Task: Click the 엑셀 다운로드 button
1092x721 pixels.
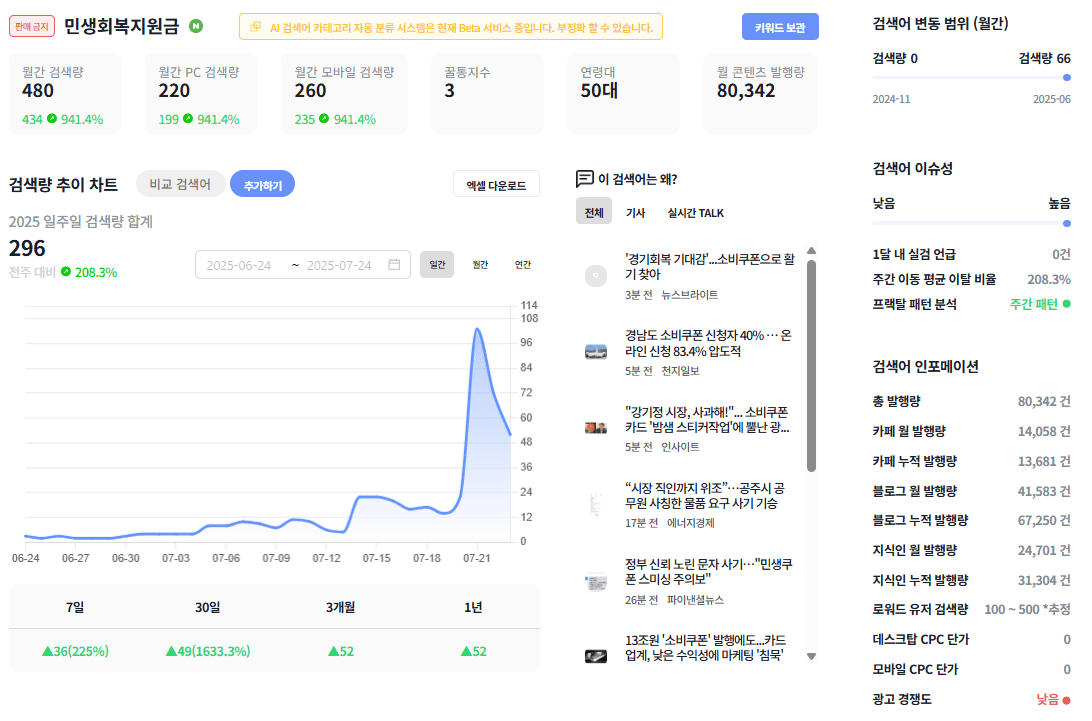Action: [x=497, y=185]
